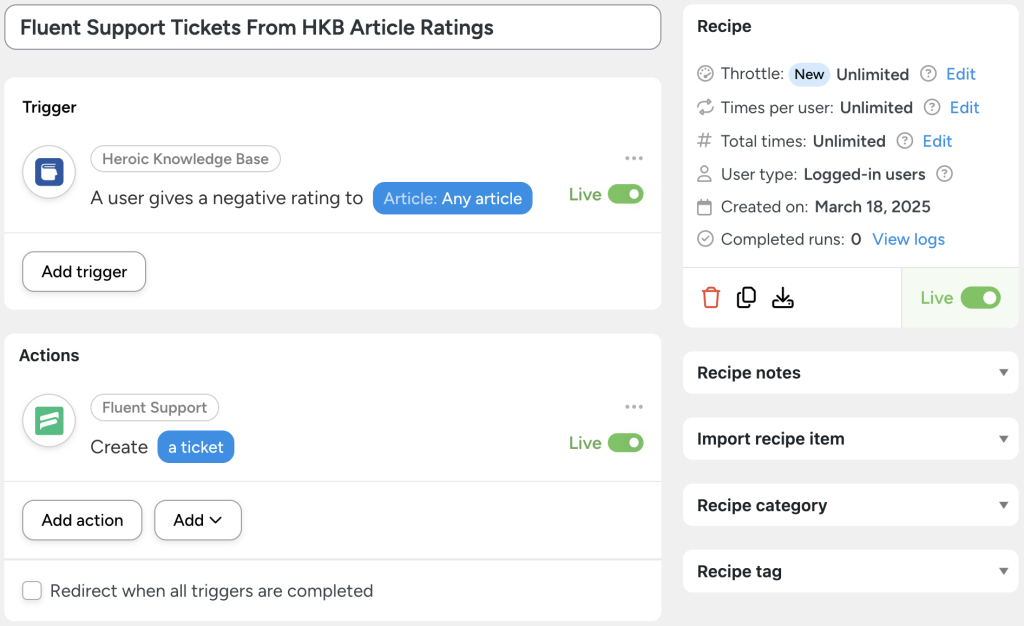
Task: Duplicate the recipe with the copy icon
Action: [746, 297]
